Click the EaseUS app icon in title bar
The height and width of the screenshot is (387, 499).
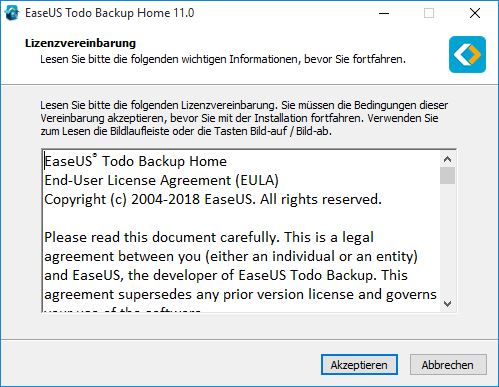pyautogui.click(x=12, y=13)
